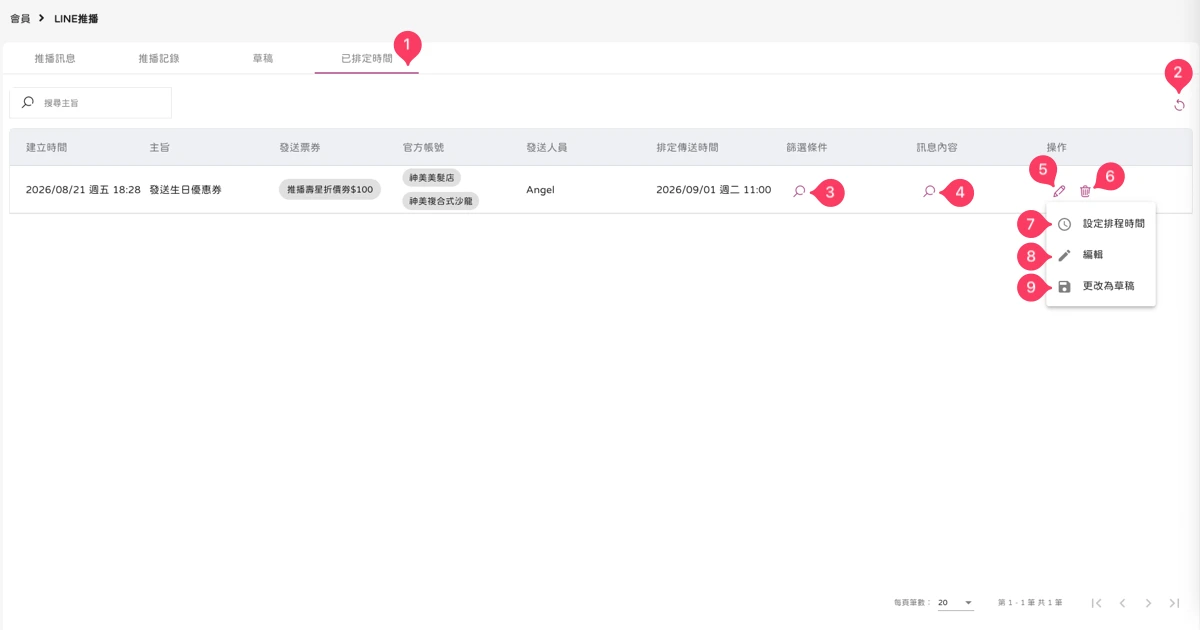The image size is (1200, 630).
Task: Go to the first page of results
Action: [x=1097, y=603]
